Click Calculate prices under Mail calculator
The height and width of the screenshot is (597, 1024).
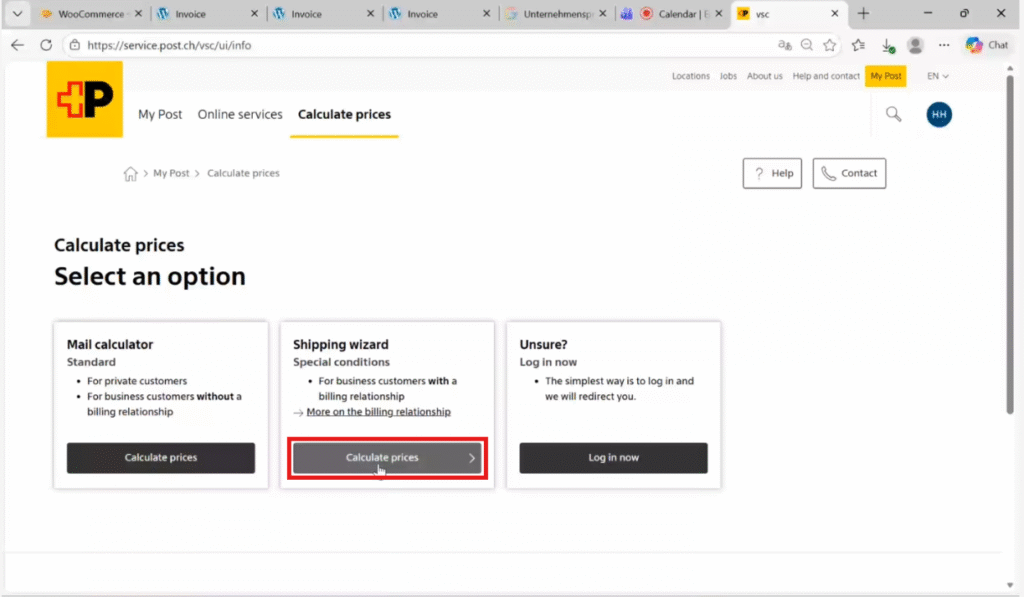click(161, 458)
